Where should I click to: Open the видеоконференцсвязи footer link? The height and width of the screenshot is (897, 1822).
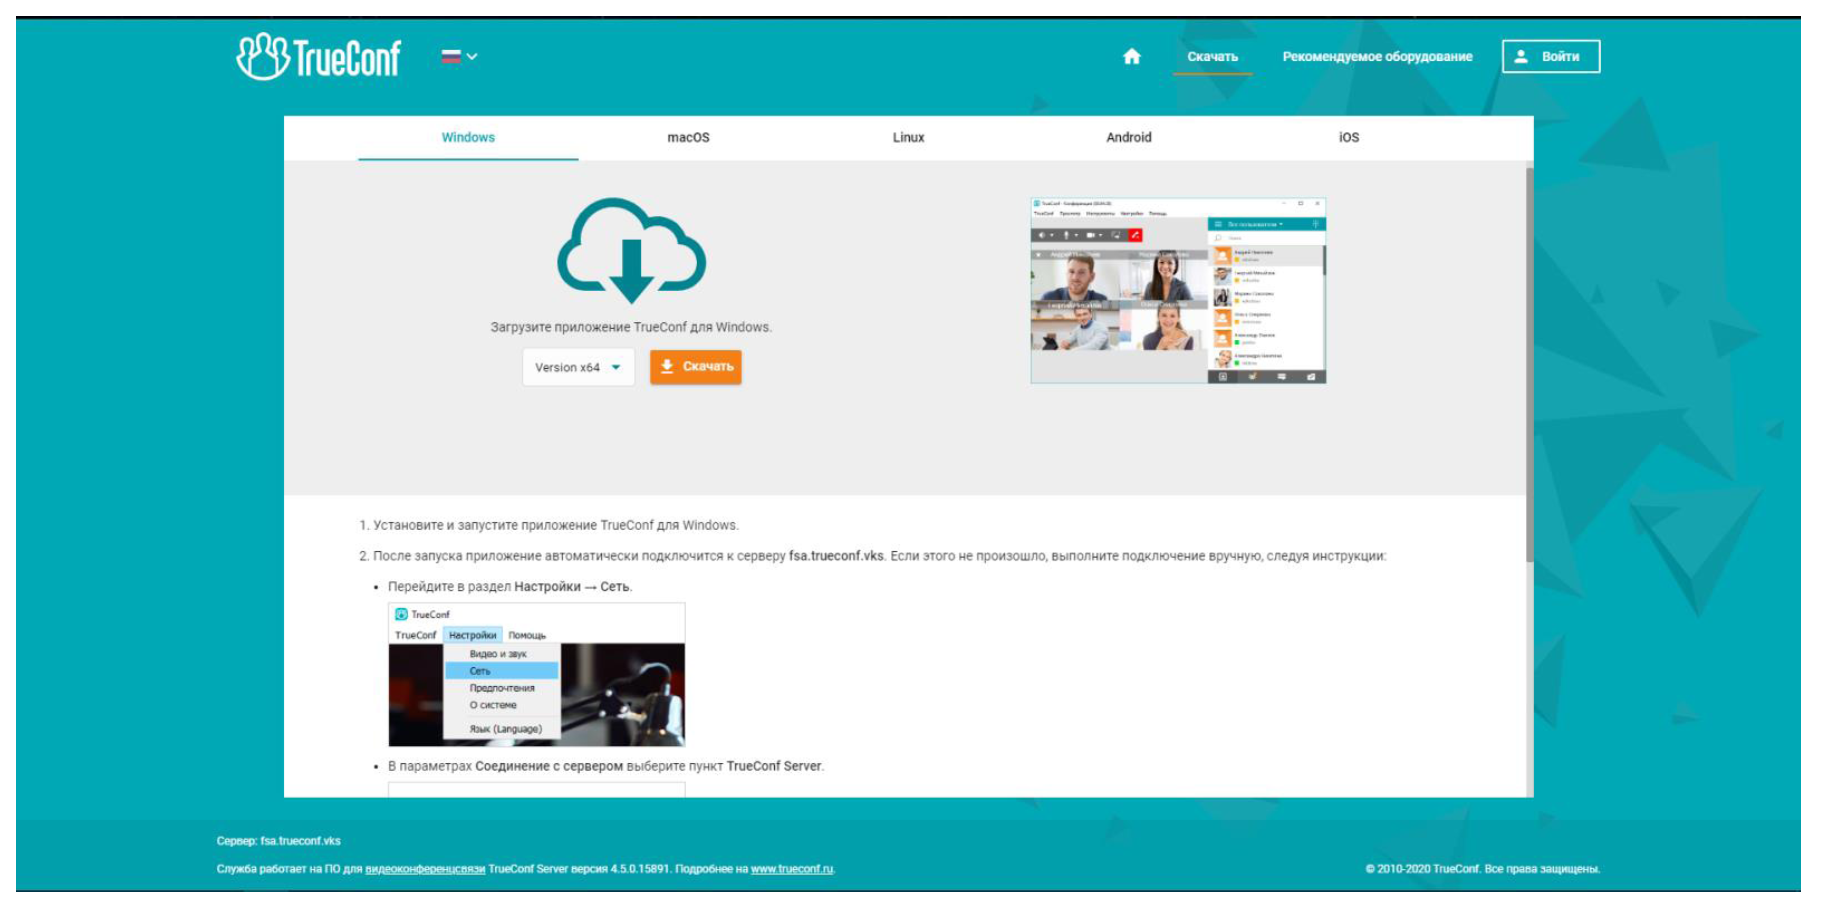coord(425,869)
